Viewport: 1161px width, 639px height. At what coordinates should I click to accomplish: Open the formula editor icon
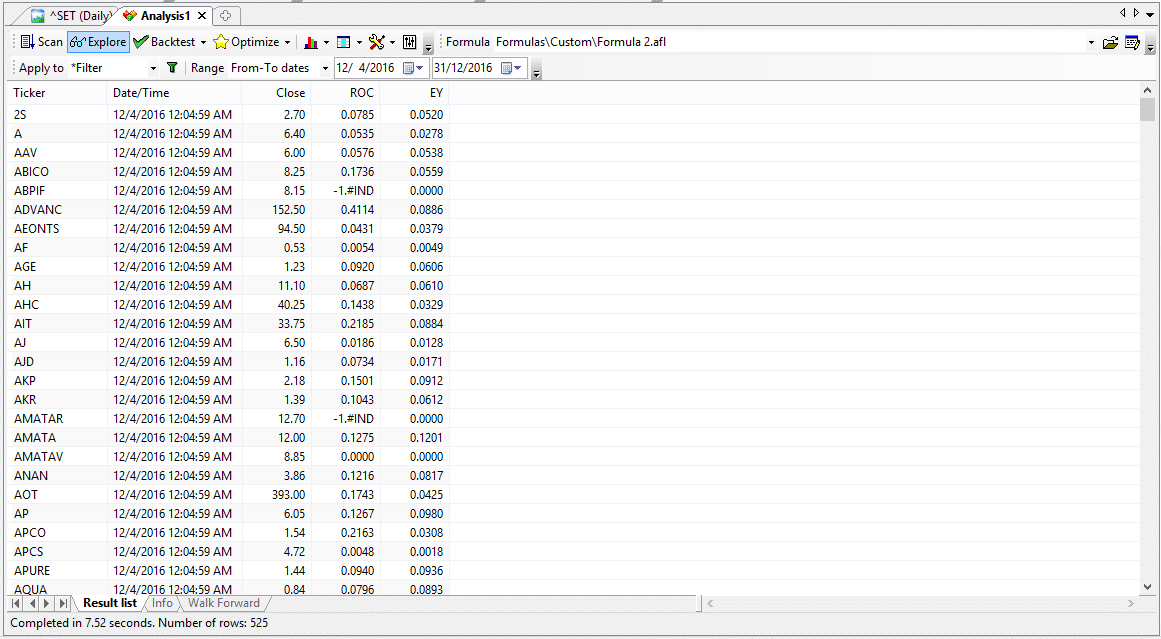point(1132,42)
